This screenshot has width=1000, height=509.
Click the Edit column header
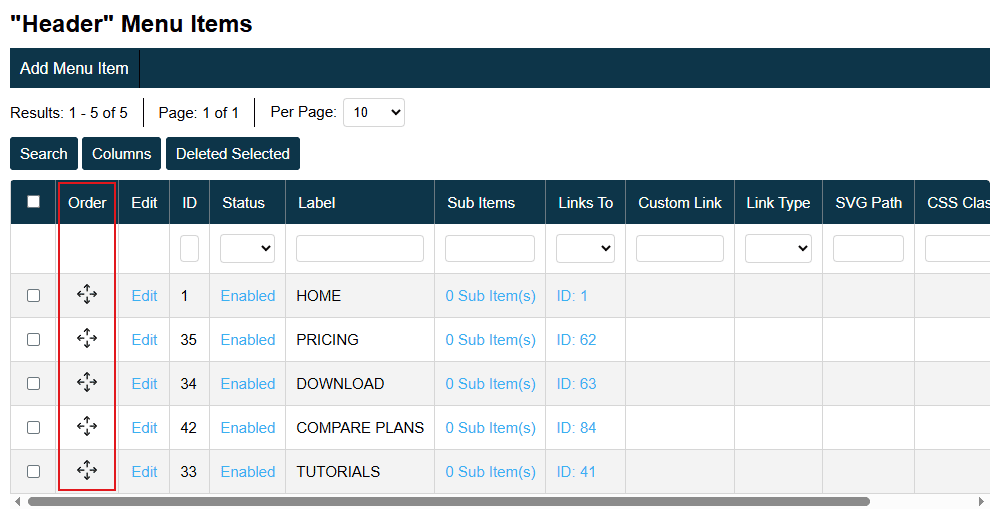coord(144,203)
